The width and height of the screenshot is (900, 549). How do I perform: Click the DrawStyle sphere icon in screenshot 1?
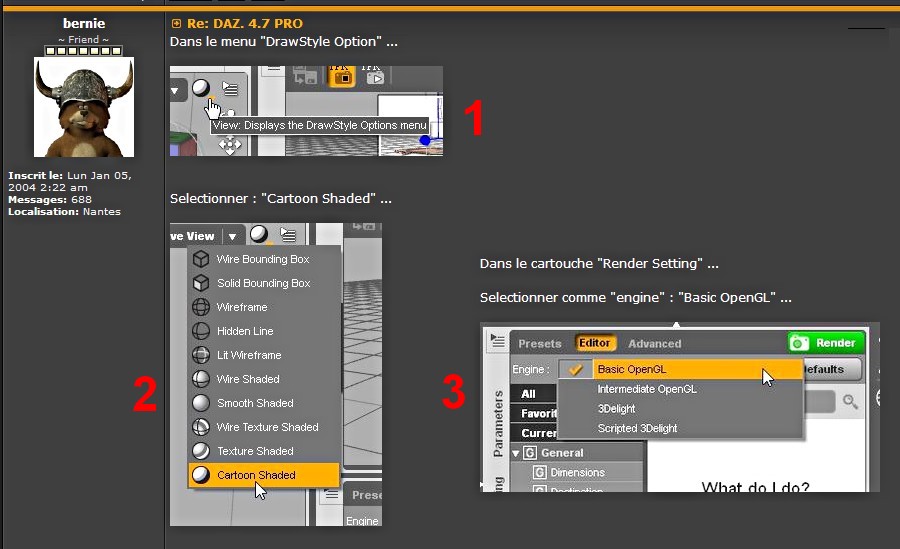(x=201, y=88)
